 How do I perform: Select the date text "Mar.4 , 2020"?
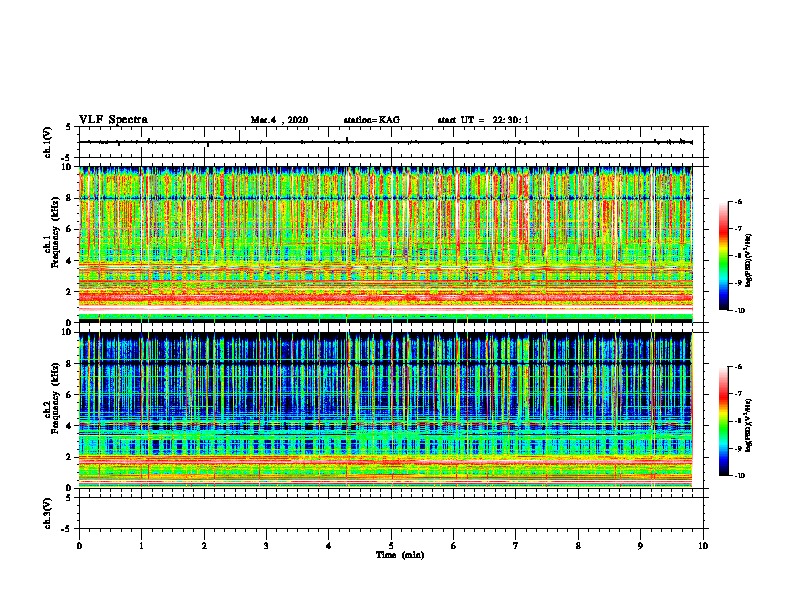coord(279,120)
